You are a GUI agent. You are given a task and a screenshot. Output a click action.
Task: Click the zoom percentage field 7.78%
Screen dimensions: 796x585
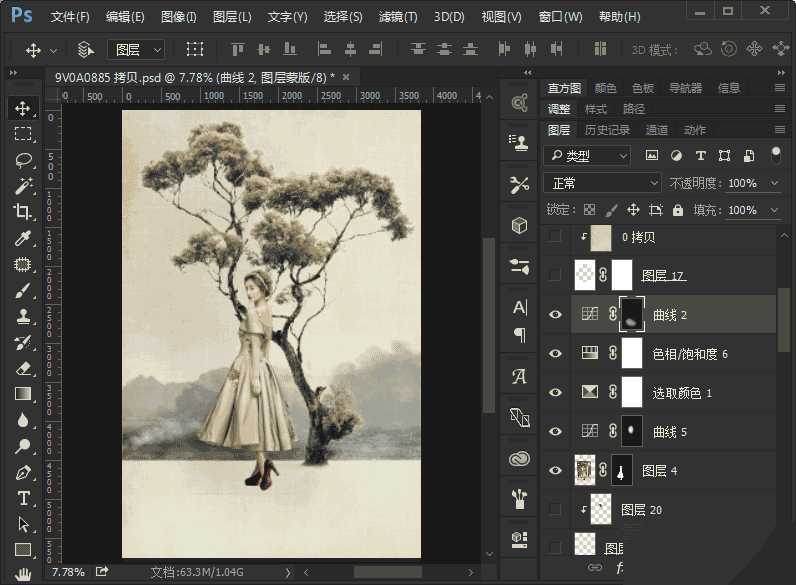[68, 572]
